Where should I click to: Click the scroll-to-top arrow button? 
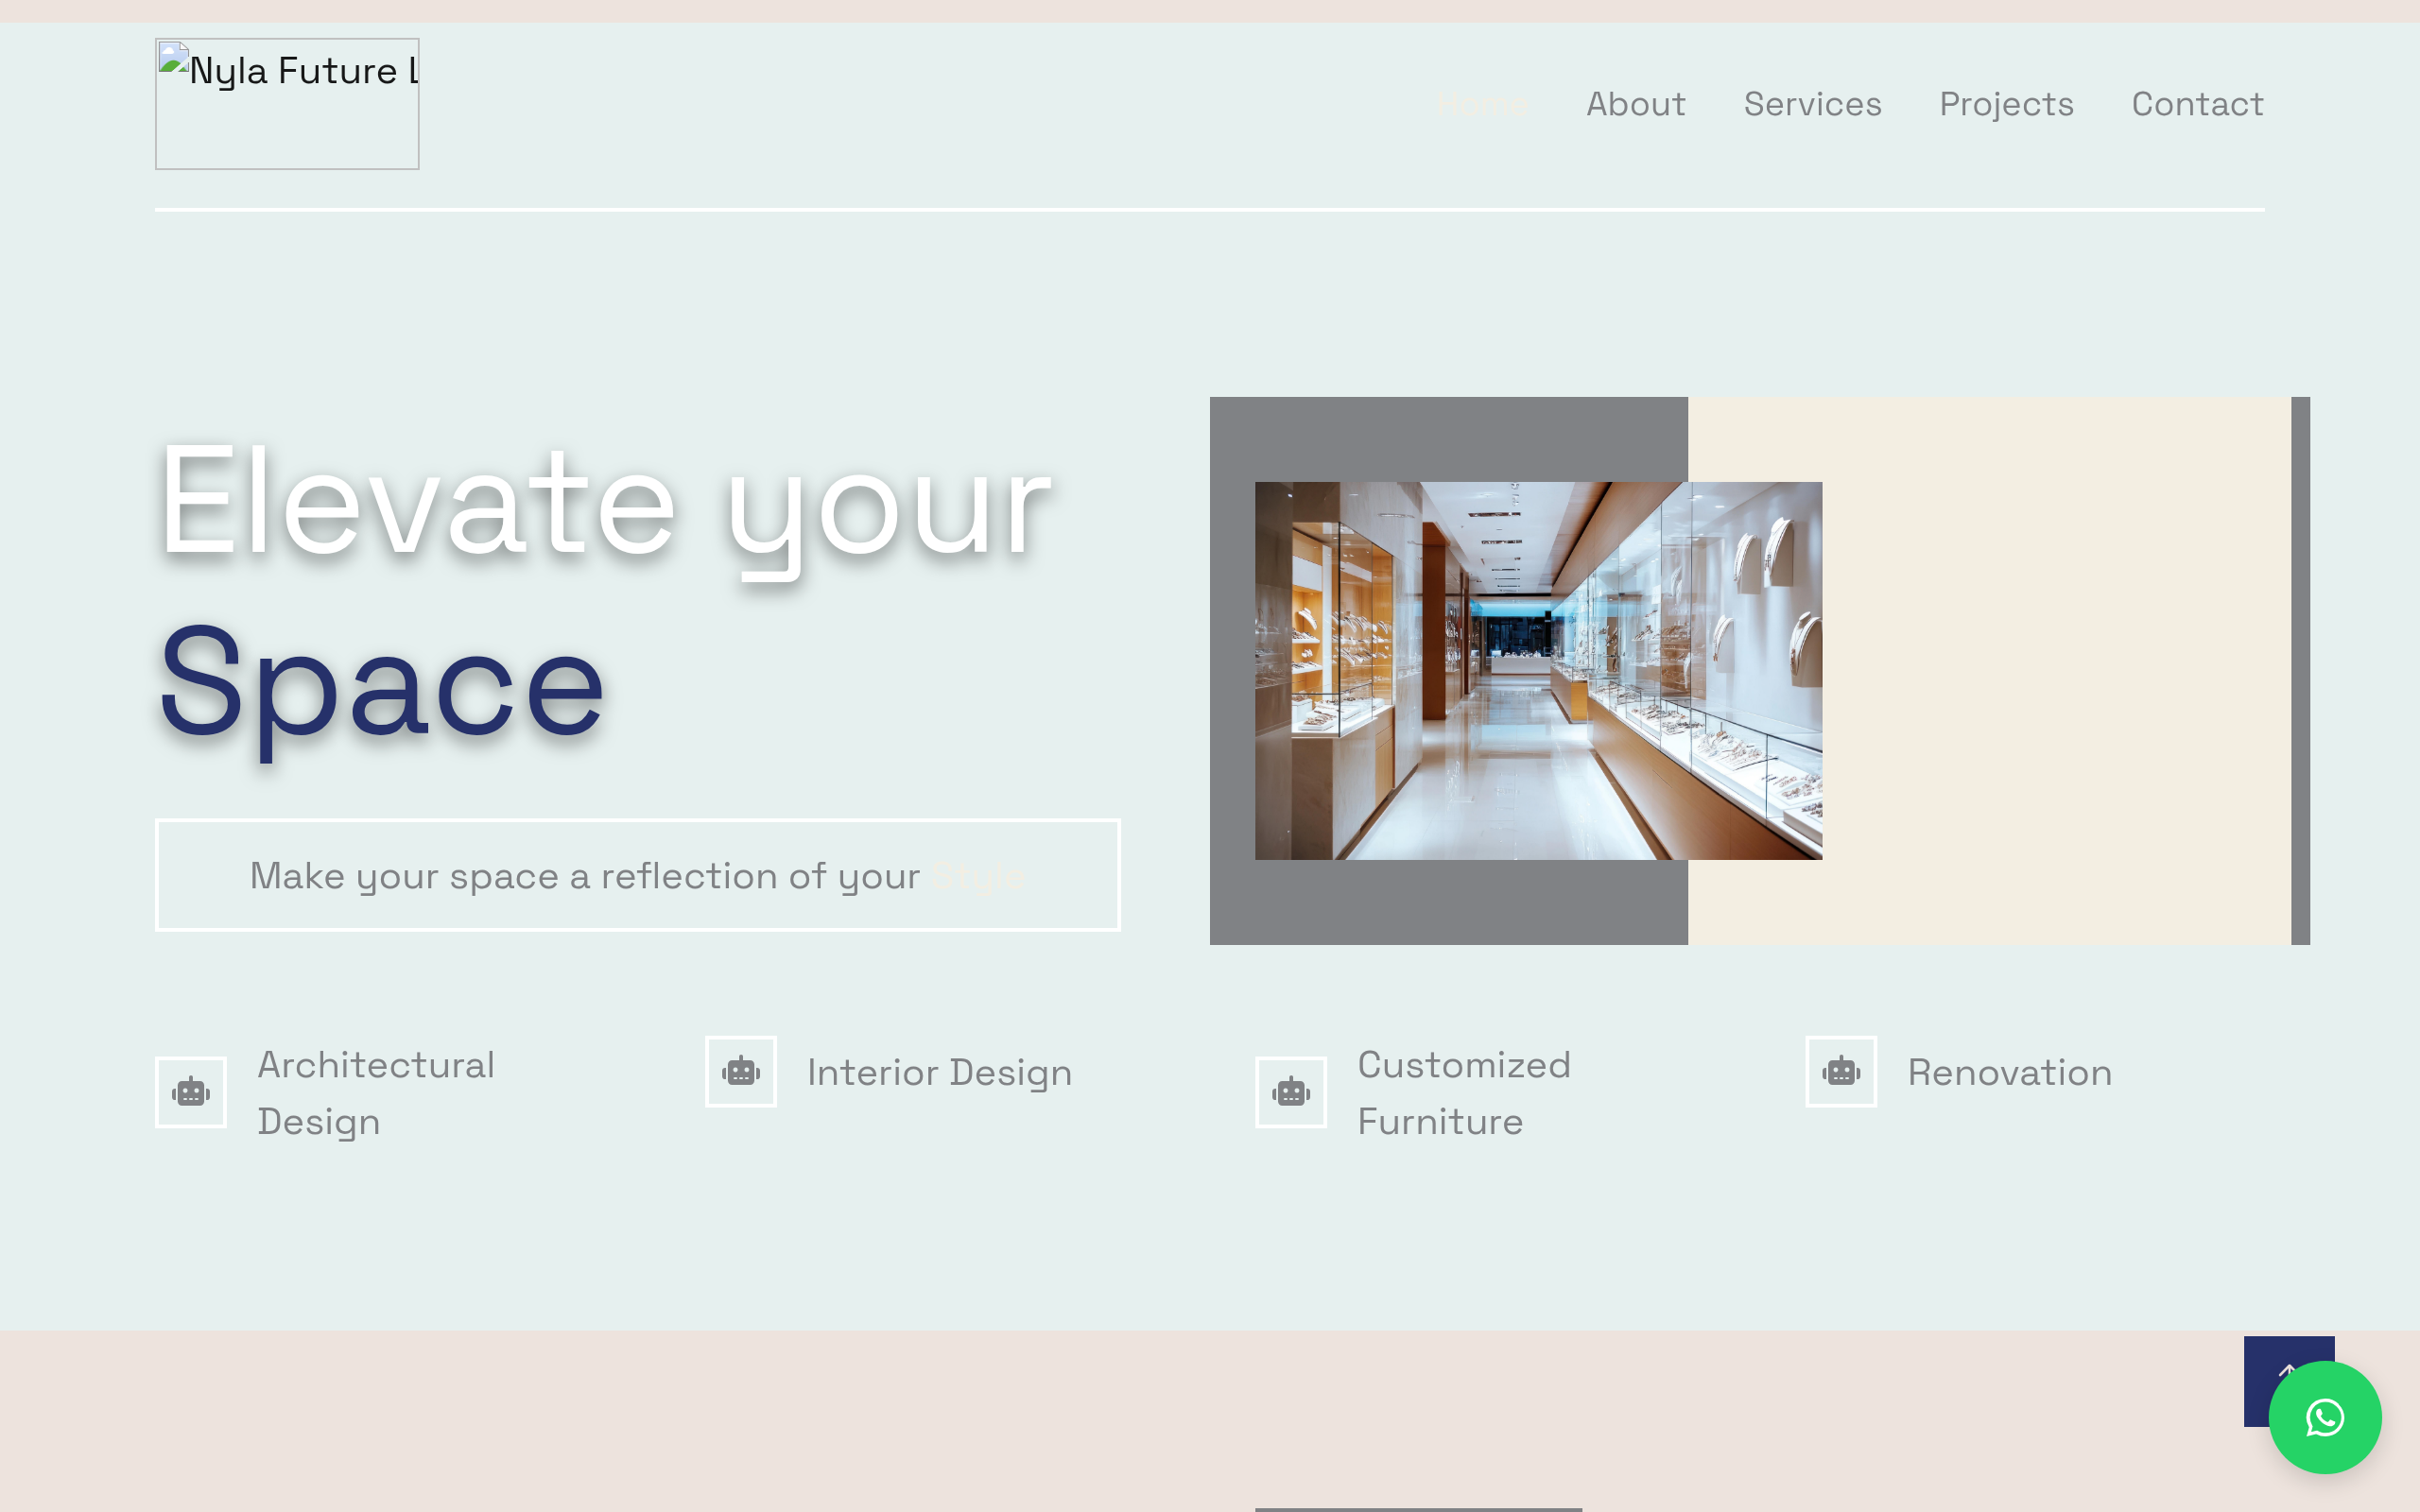coord(2268,1362)
